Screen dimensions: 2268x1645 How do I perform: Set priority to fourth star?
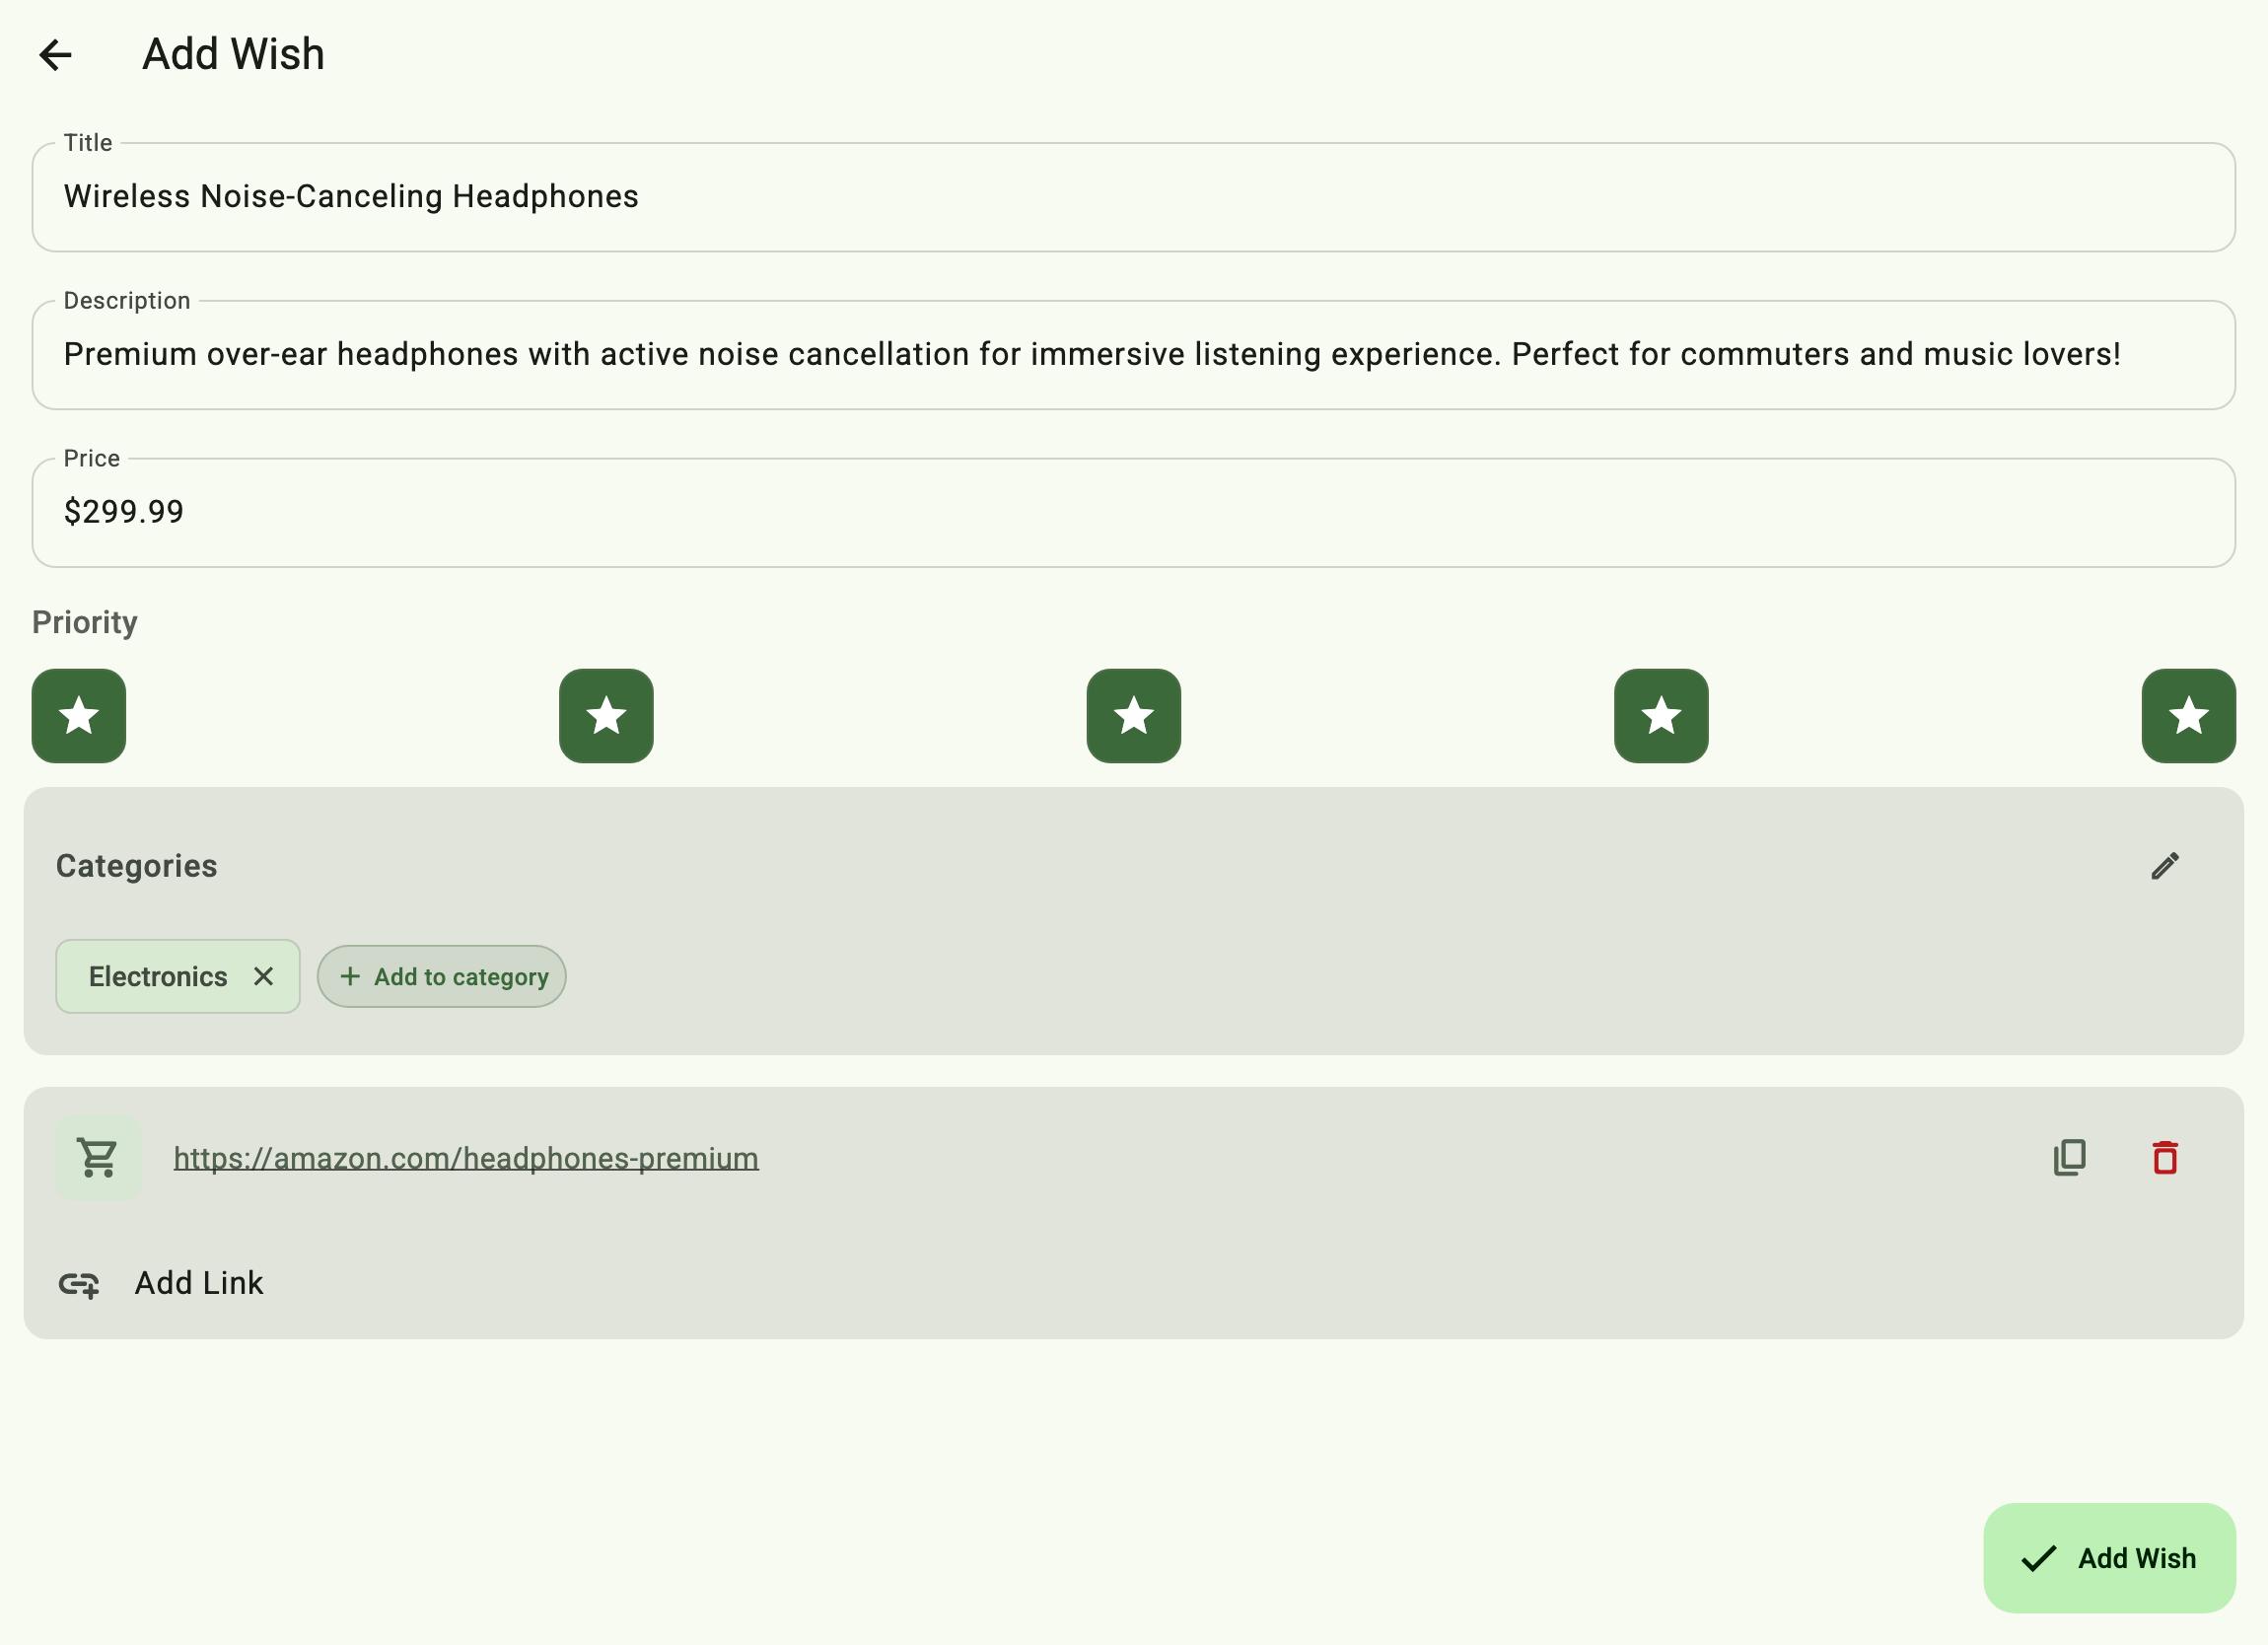[1661, 716]
